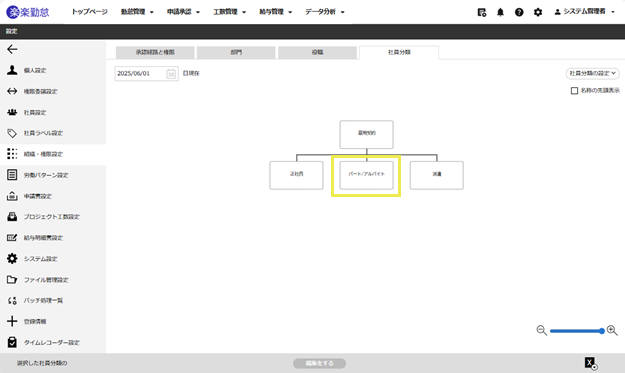
Task: Select the root node of the chart
Action: (x=366, y=134)
